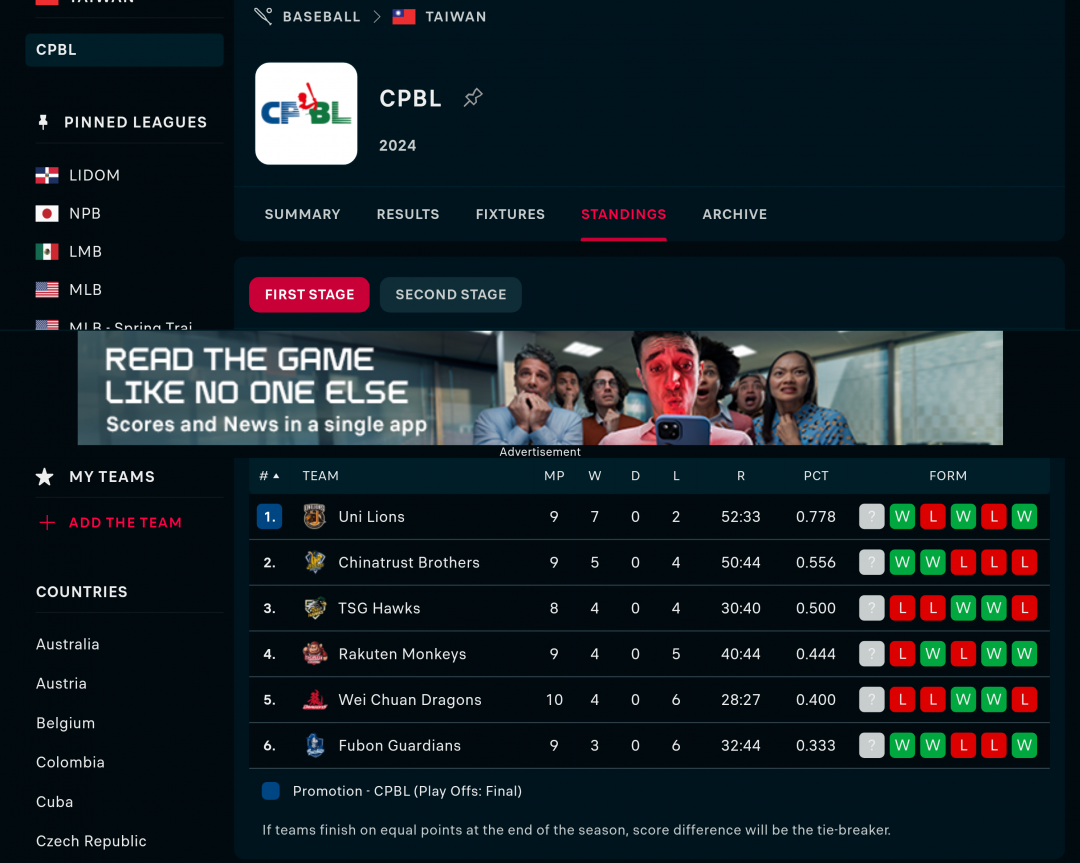Screen dimensions: 1080x863
Task: Sort standings by the # rank column
Action: pos(269,476)
